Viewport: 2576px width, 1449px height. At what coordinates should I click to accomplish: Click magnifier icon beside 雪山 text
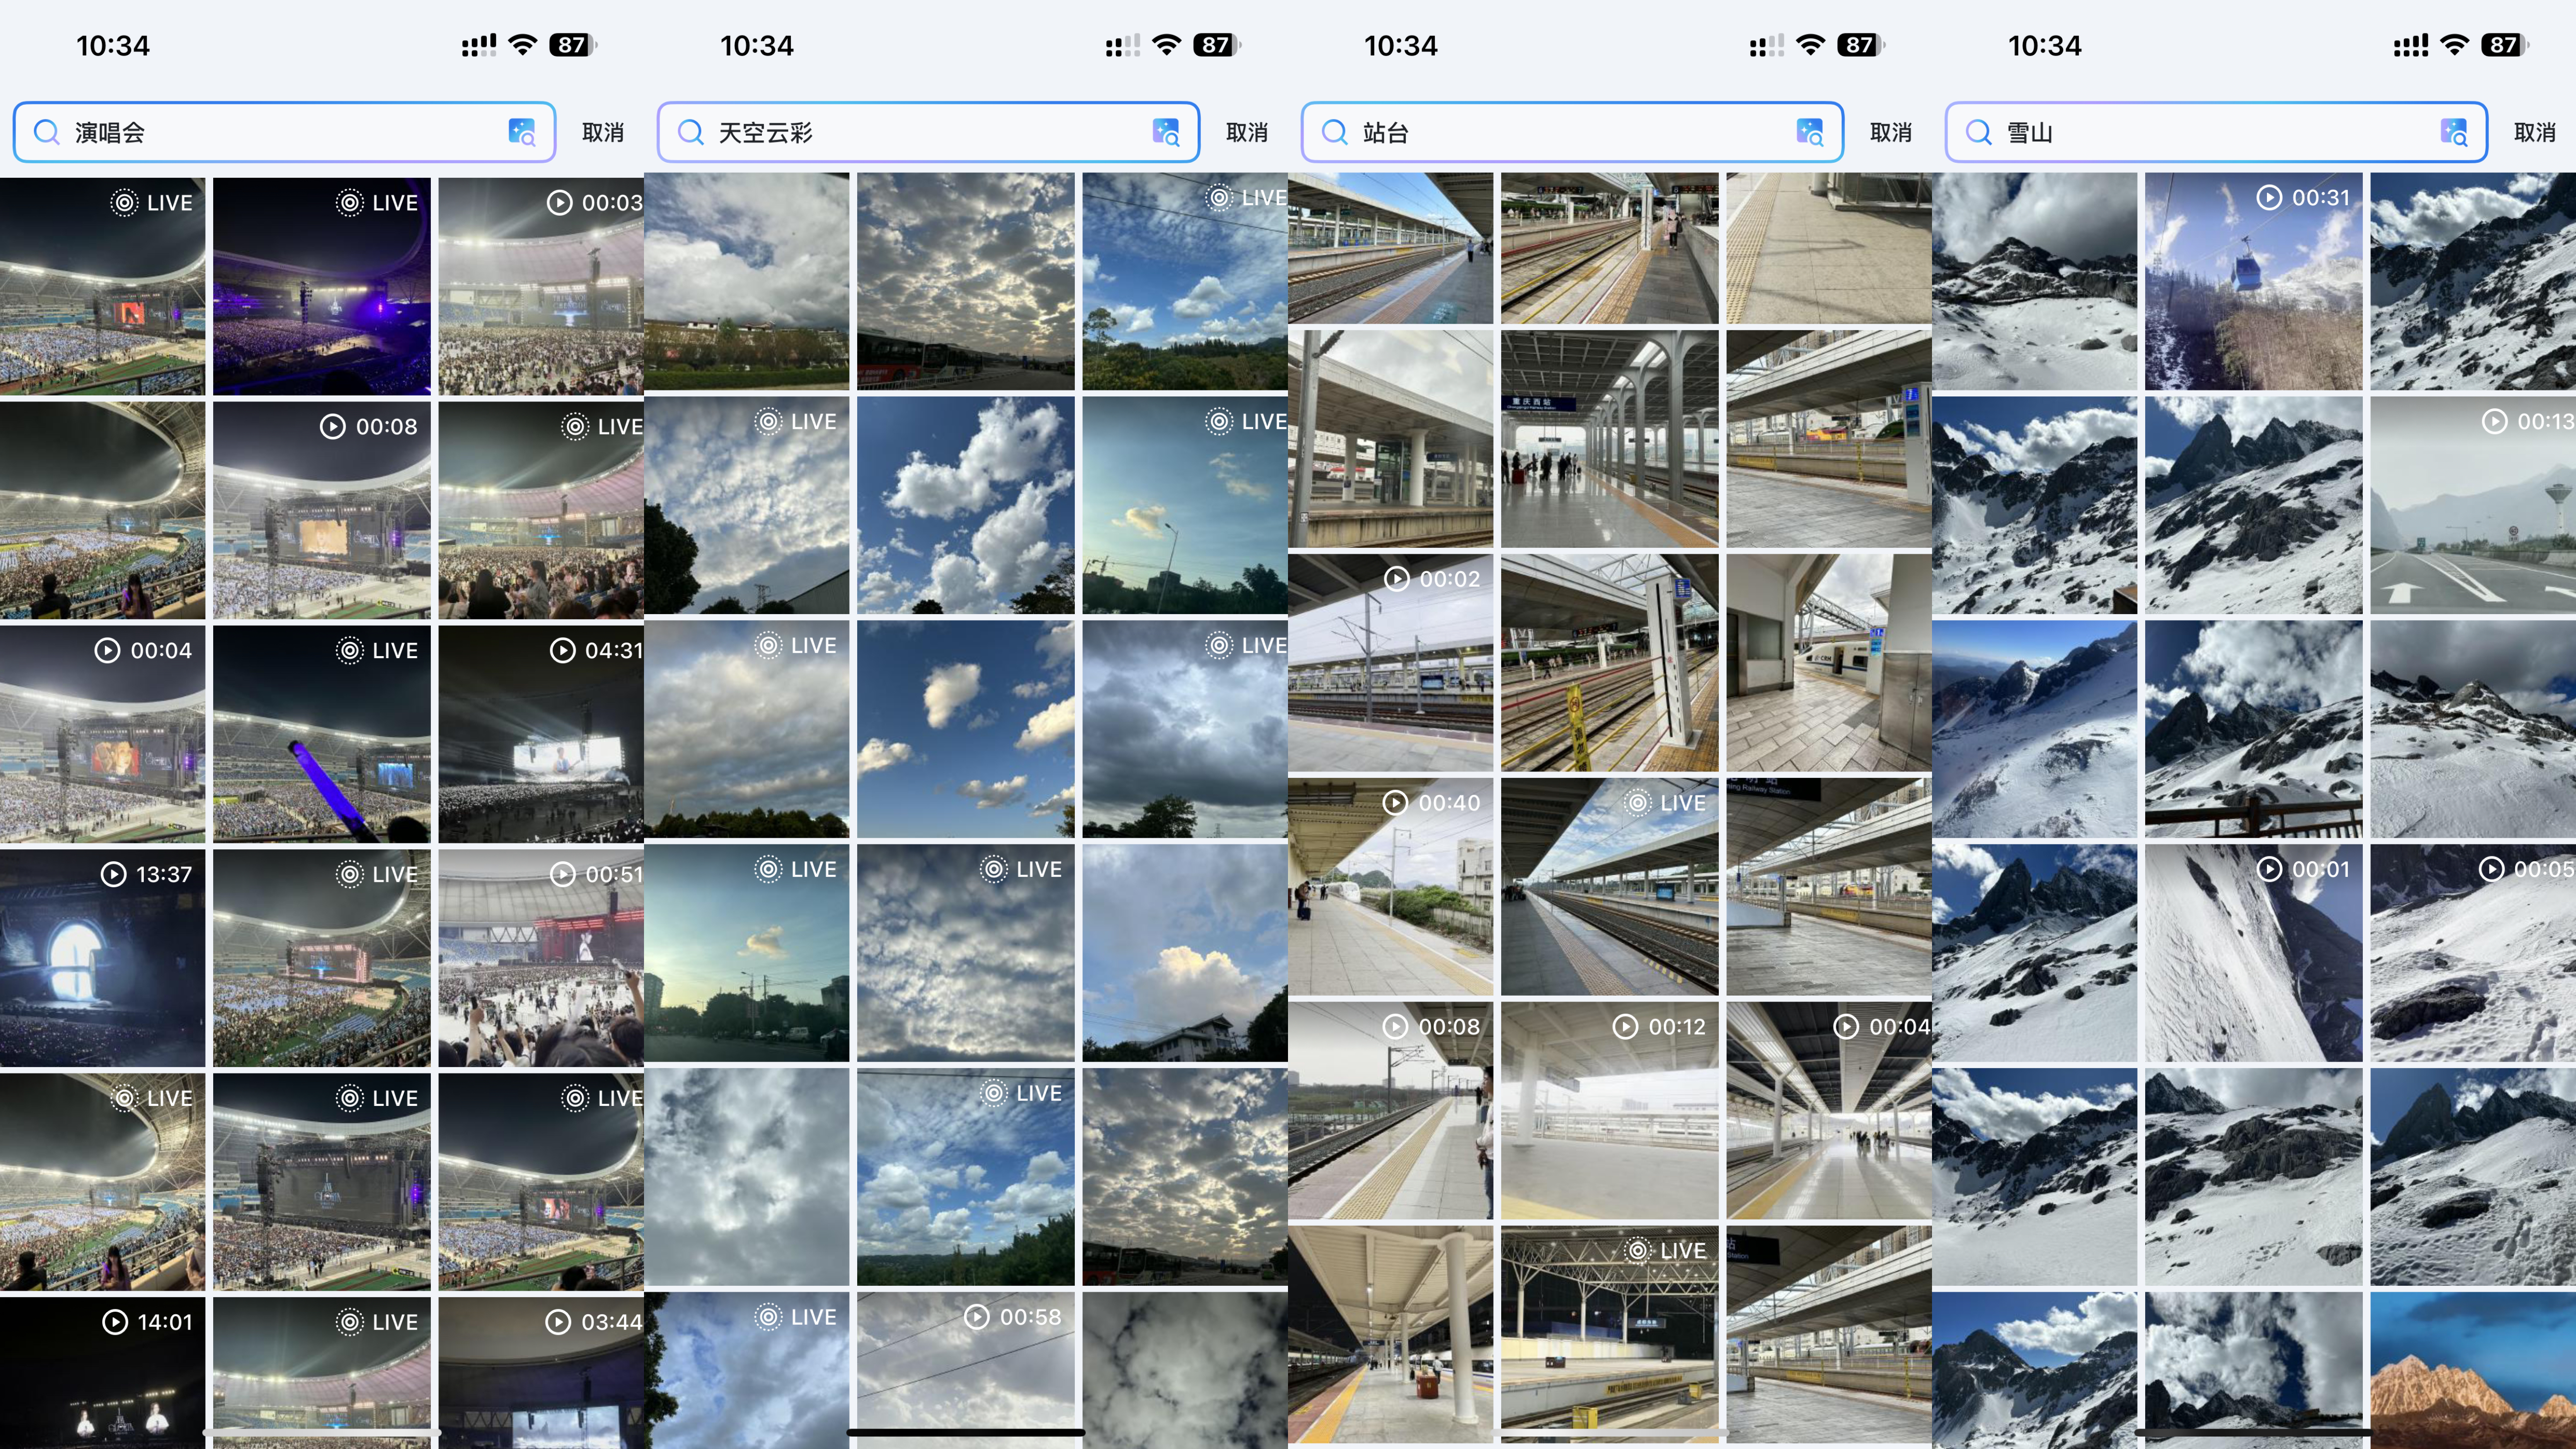(x=1979, y=132)
